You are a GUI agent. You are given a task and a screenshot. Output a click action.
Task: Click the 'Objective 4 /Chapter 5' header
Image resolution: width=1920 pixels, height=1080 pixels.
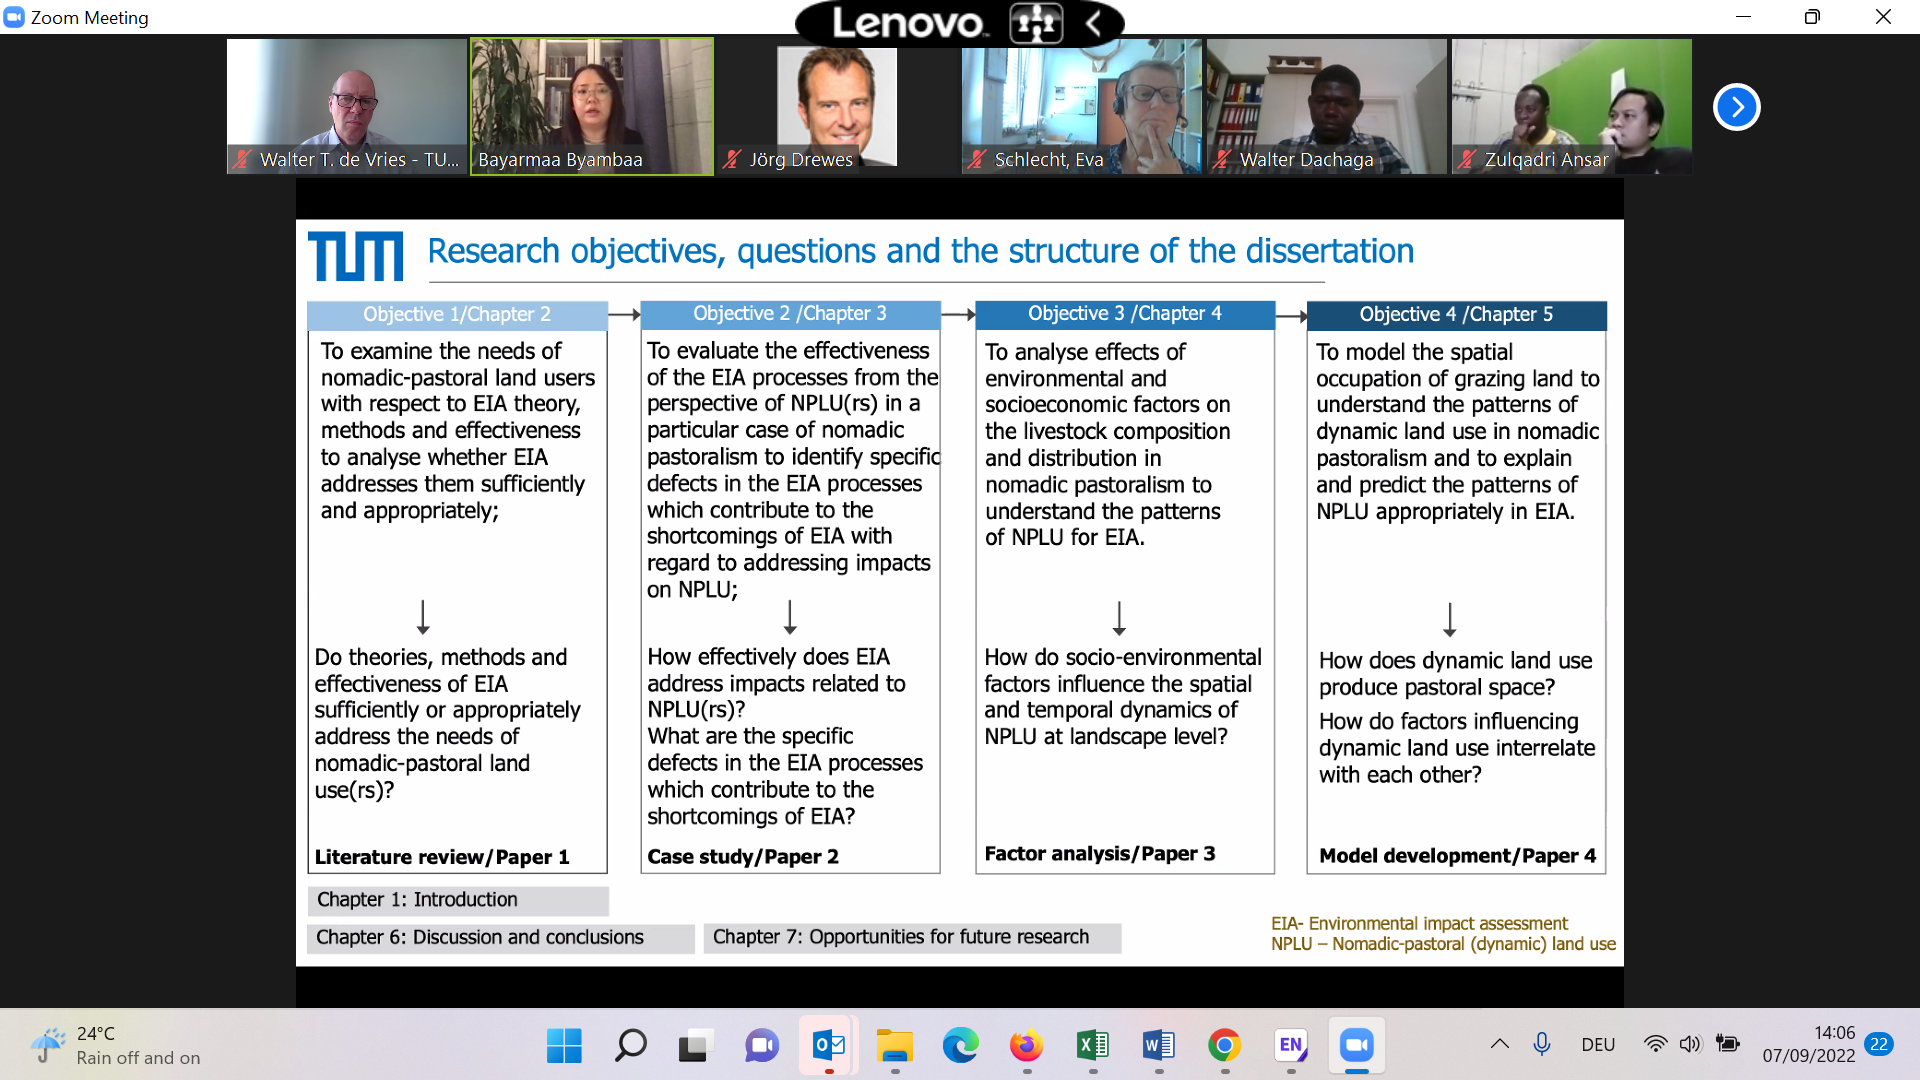tap(1456, 315)
